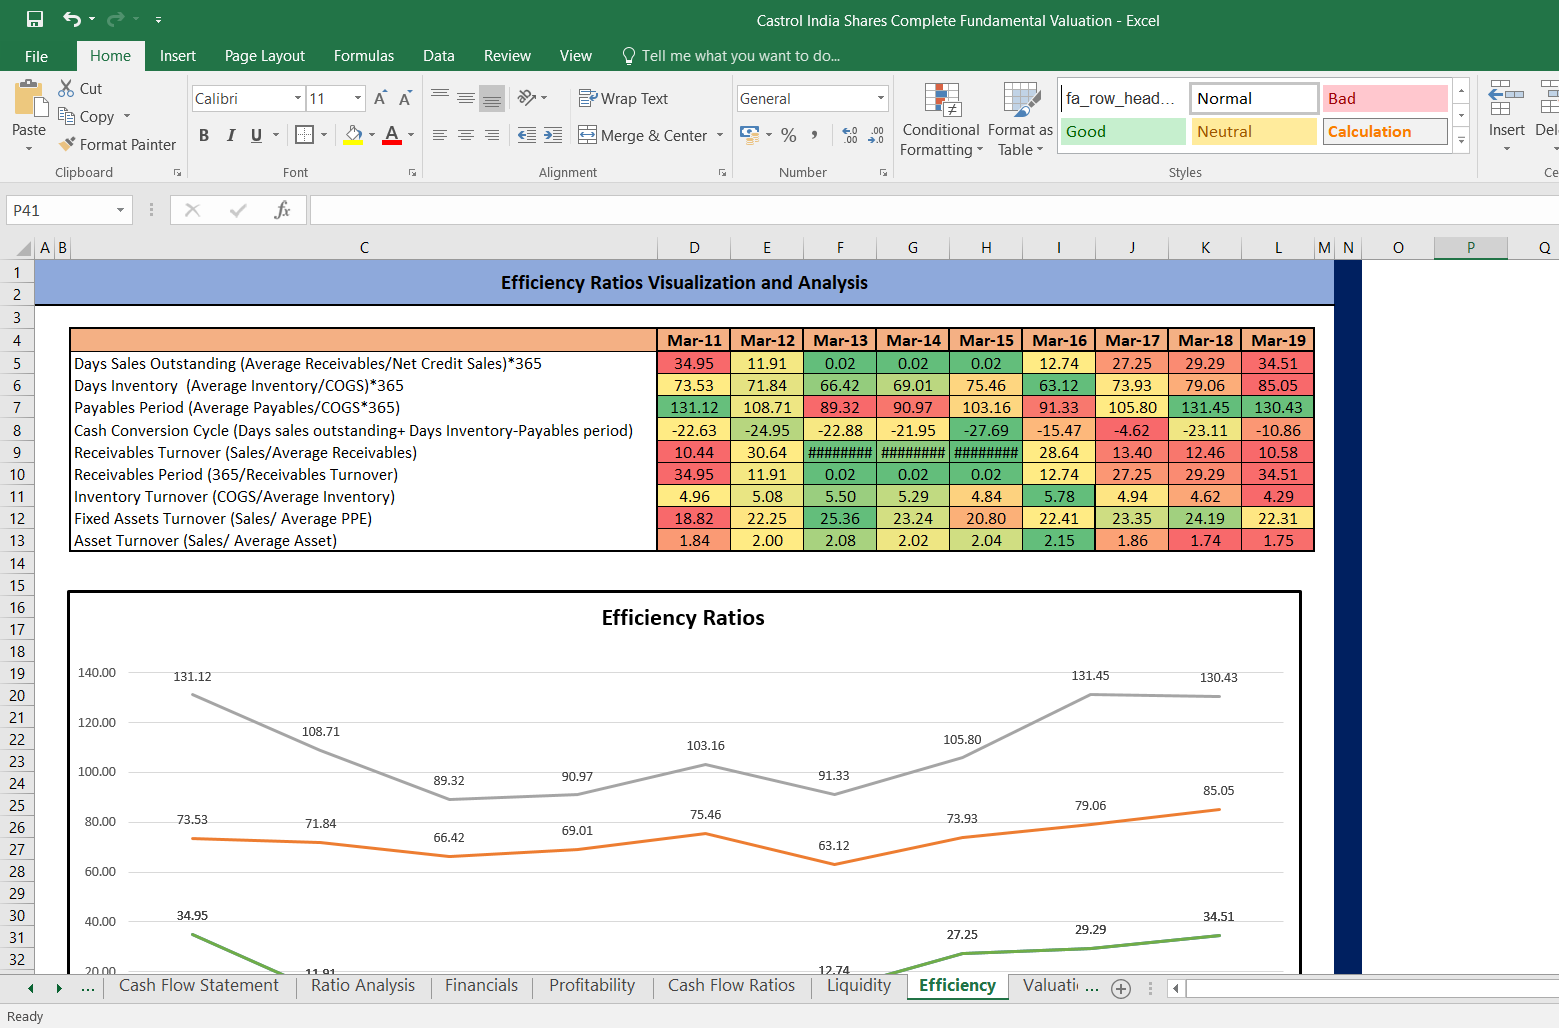Open the font name Calibri dropdown

click(x=298, y=98)
